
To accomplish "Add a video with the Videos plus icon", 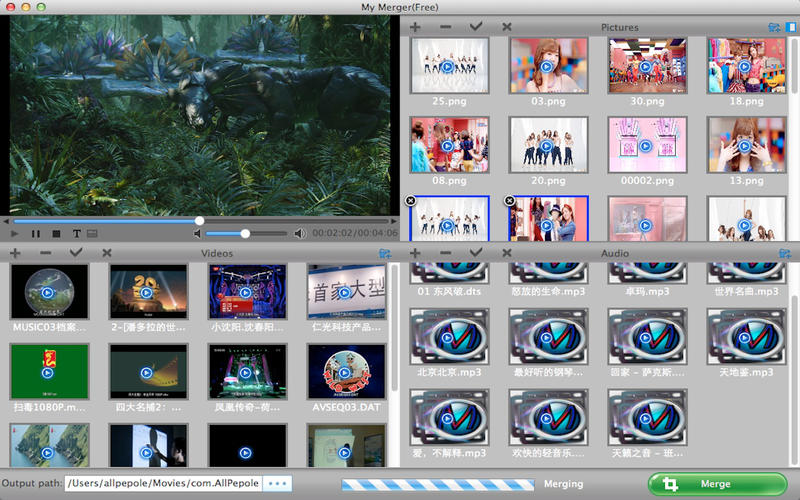I will 15,253.
